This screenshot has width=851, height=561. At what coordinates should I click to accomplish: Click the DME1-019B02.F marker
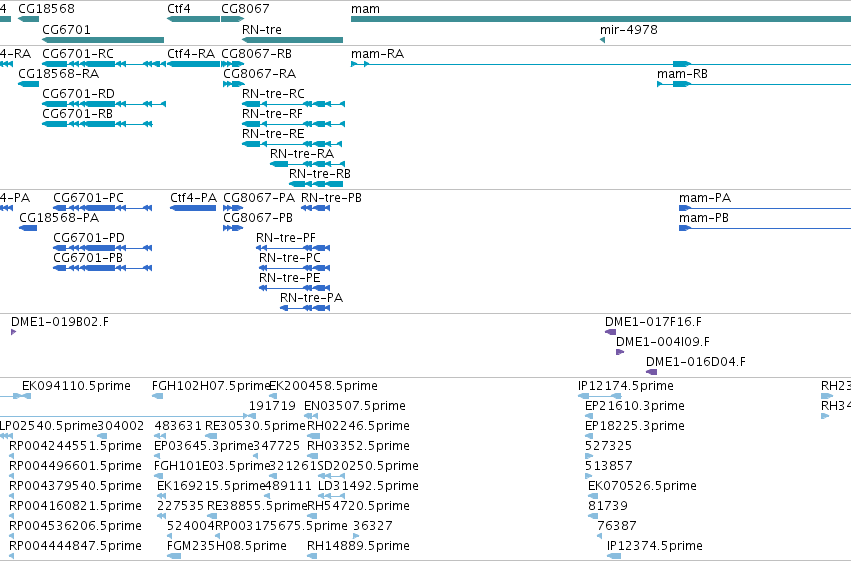14,332
